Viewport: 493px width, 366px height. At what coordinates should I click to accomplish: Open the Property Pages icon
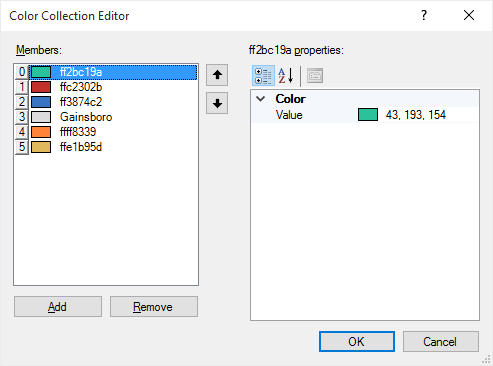pos(315,76)
